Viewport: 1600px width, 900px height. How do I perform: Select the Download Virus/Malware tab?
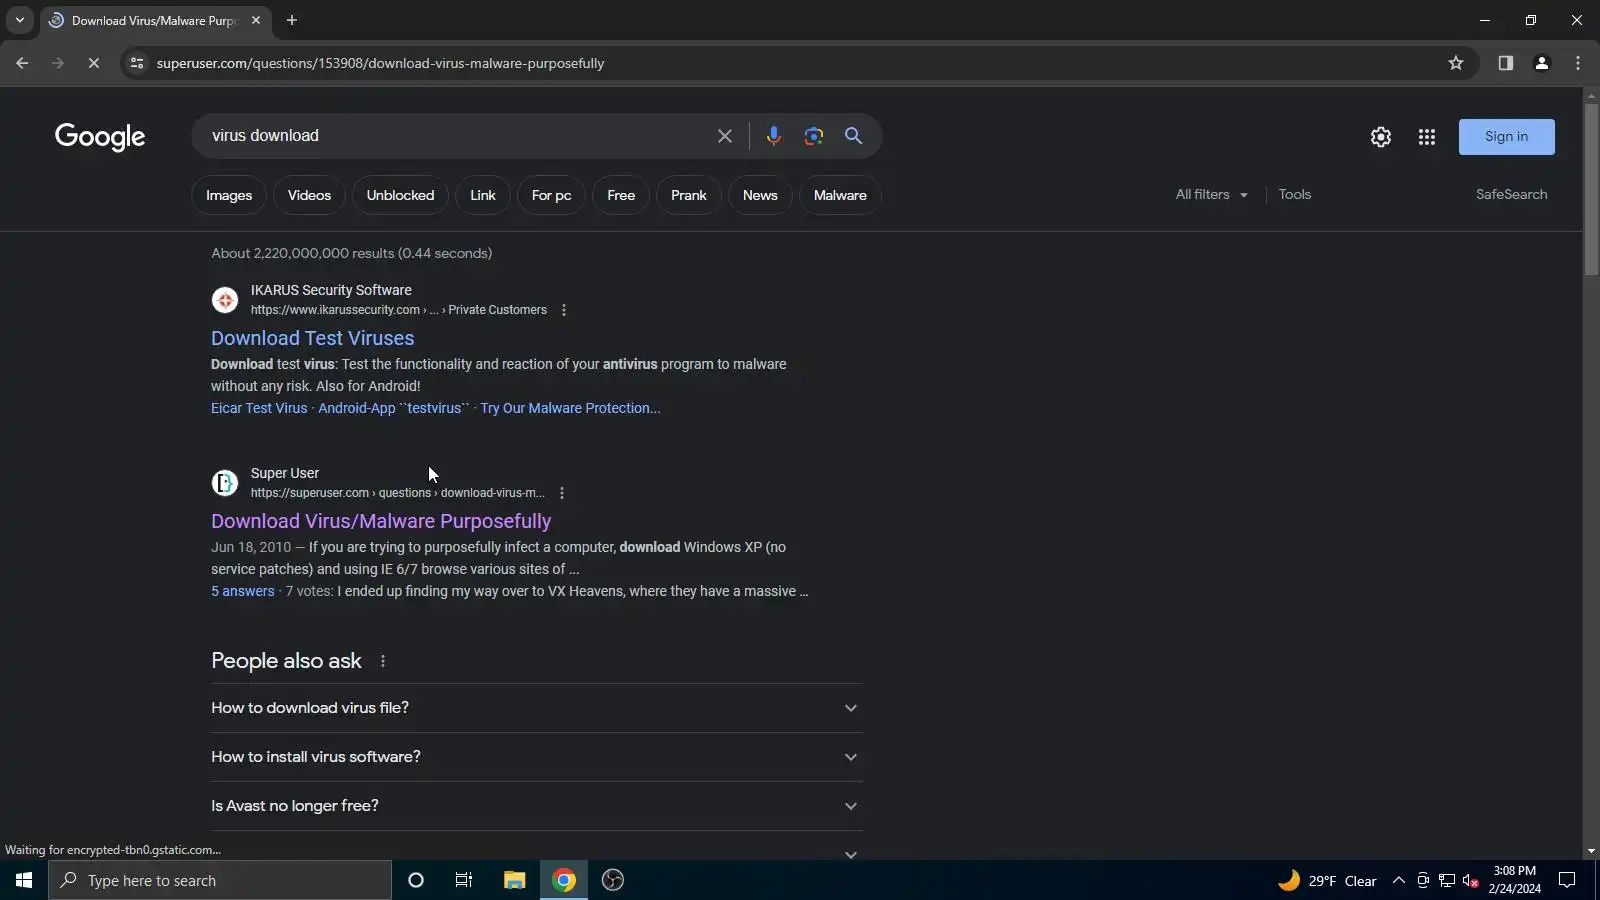click(x=155, y=20)
